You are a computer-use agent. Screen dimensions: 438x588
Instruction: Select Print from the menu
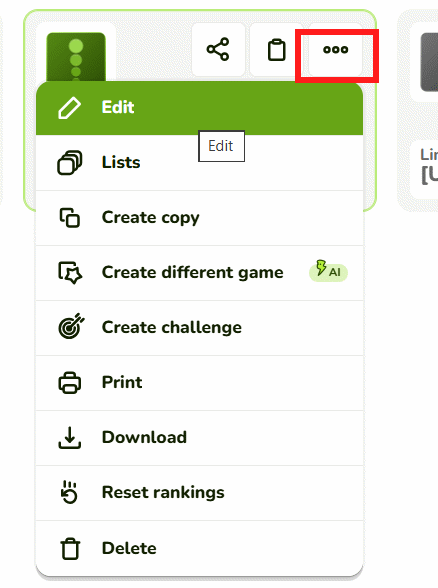[x=200, y=383]
